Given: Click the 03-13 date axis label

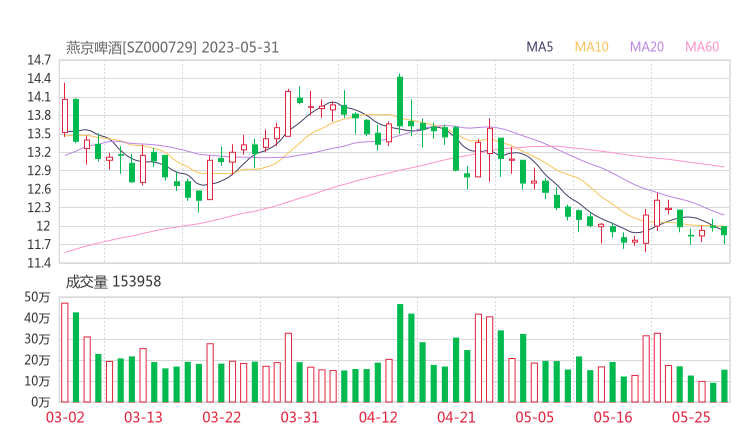Looking at the screenshot, I should pos(143,417).
